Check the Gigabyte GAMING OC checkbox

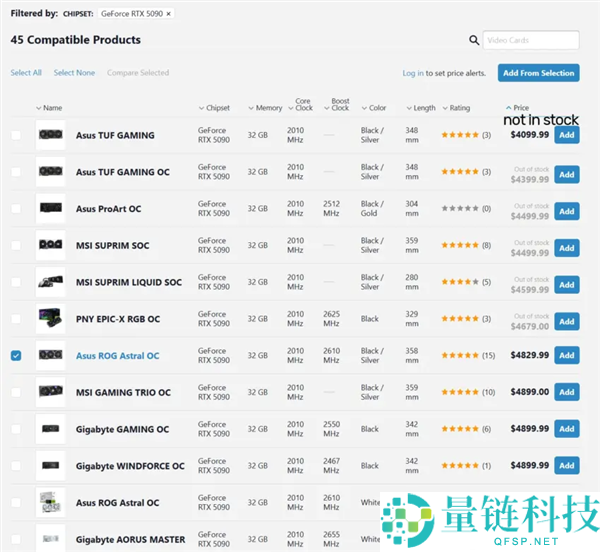click(x=16, y=429)
